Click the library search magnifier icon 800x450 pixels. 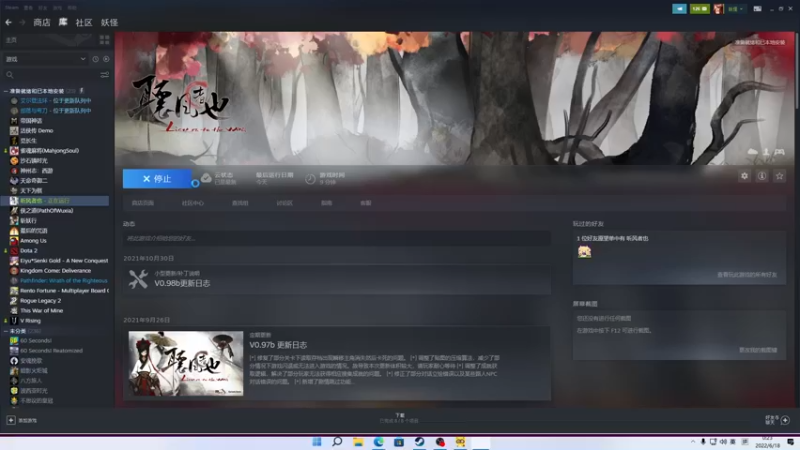click(x=9, y=75)
